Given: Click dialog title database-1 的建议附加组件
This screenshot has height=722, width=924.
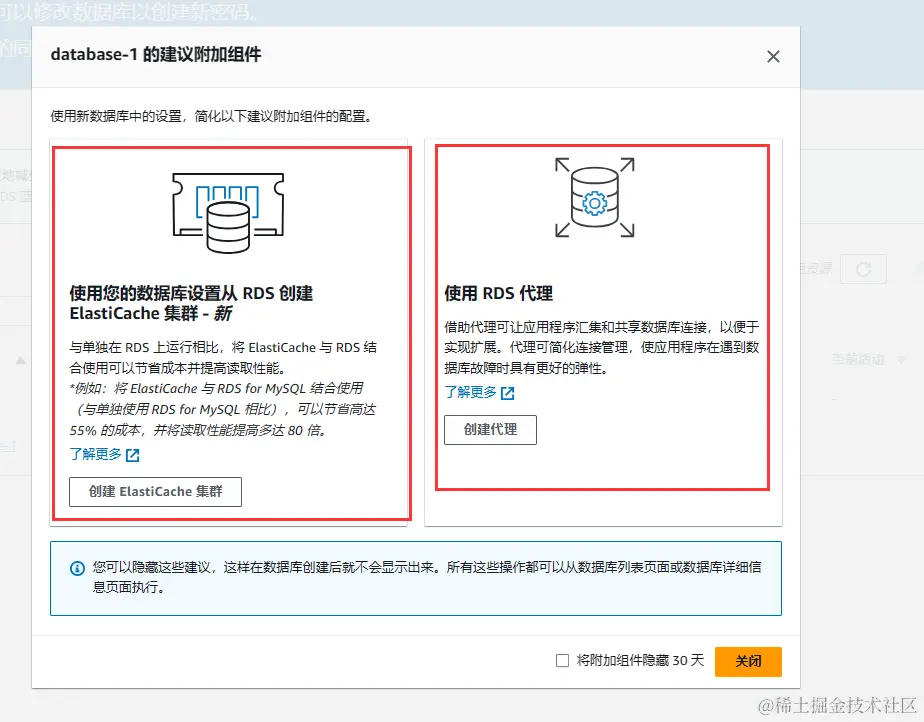Looking at the screenshot, I should (156, 55).
